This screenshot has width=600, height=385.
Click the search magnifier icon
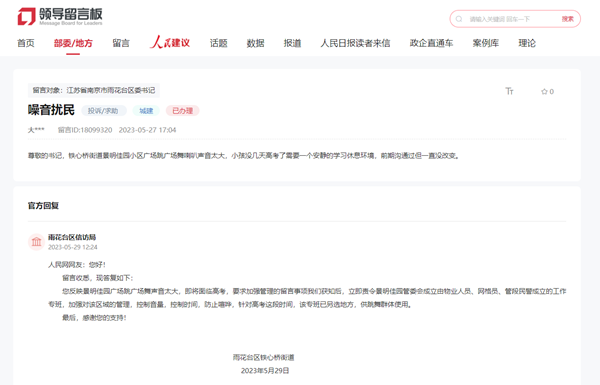click(x=459, y=19)
